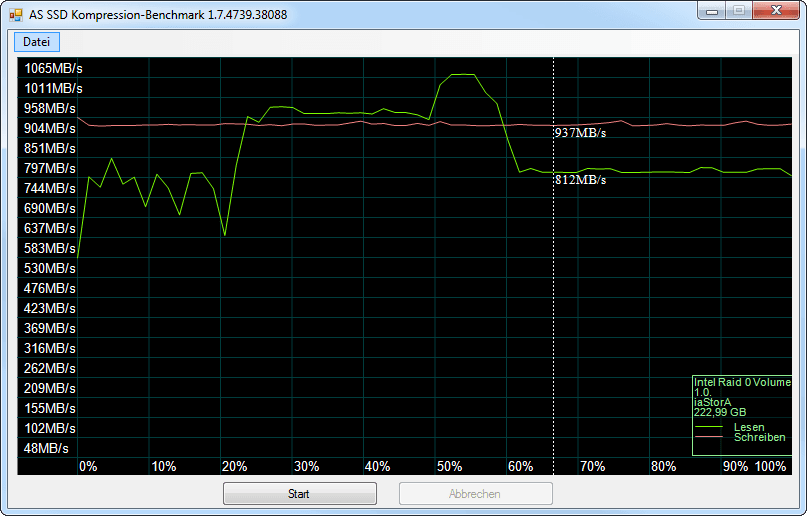Click the AS SSD app icon in title bar
The width and height of the screenshot is (807, 516).
click(16, 15)
